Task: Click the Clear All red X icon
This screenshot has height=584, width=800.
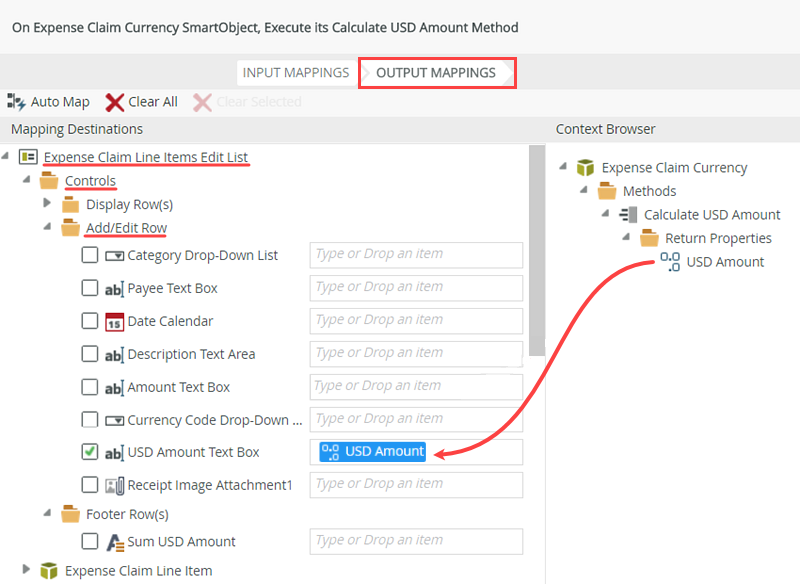Action: pyautogui.click(x=115, y=103)
